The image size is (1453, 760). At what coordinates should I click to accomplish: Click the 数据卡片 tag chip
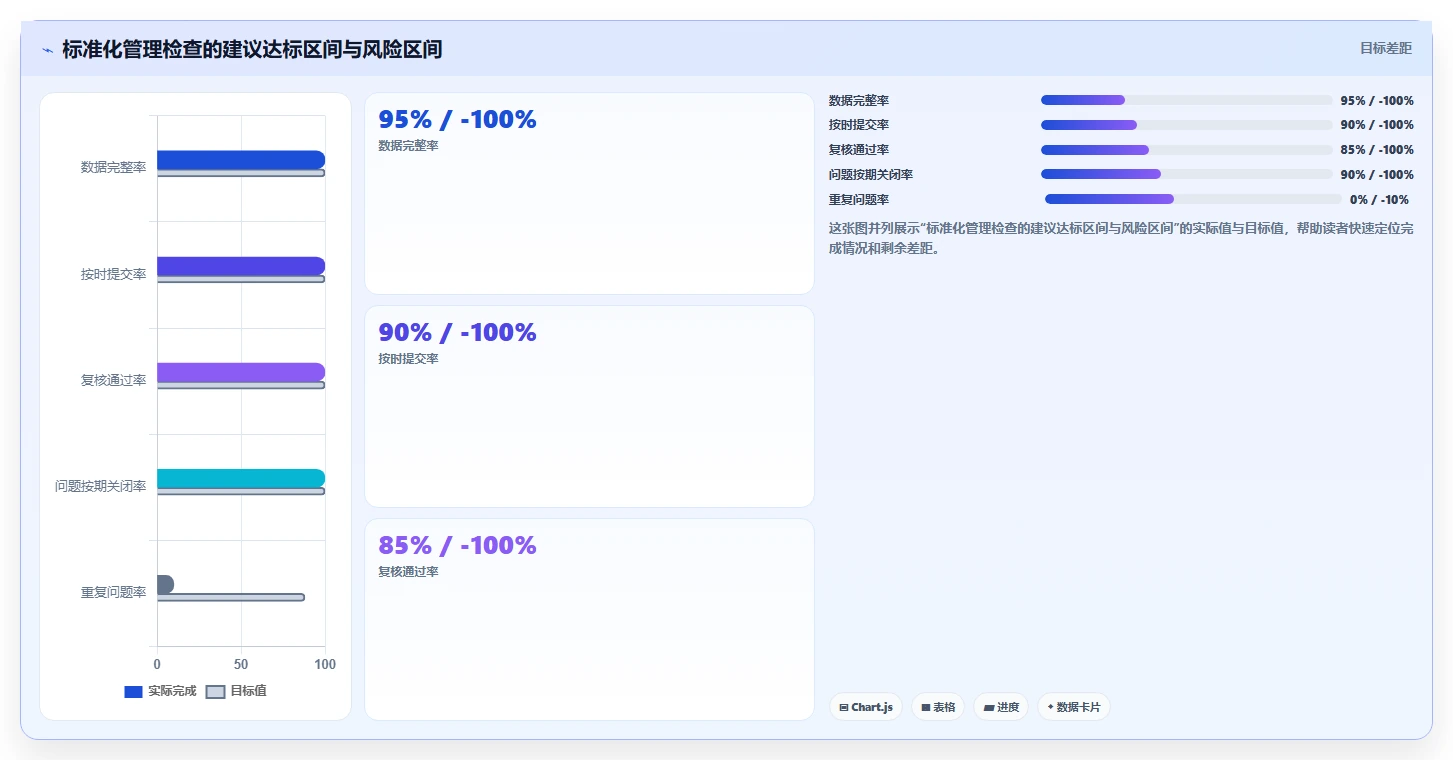tap(1074, 707)
